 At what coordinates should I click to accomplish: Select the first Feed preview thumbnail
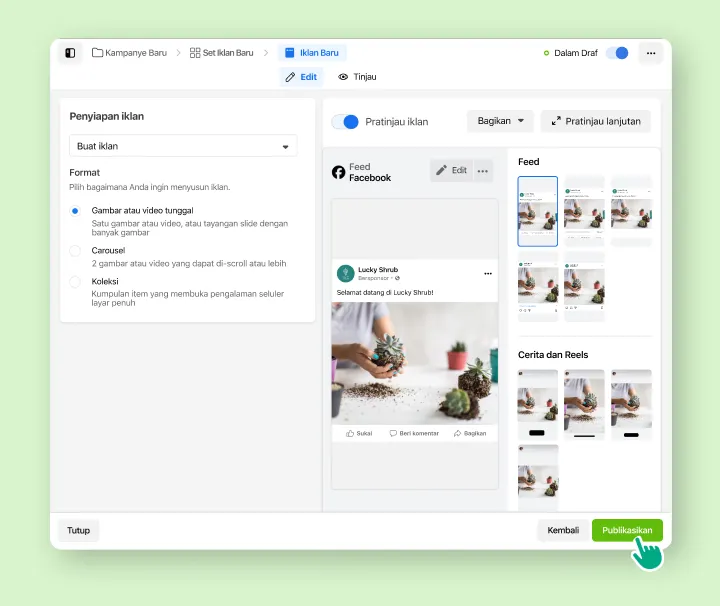(x=537, y=211)
